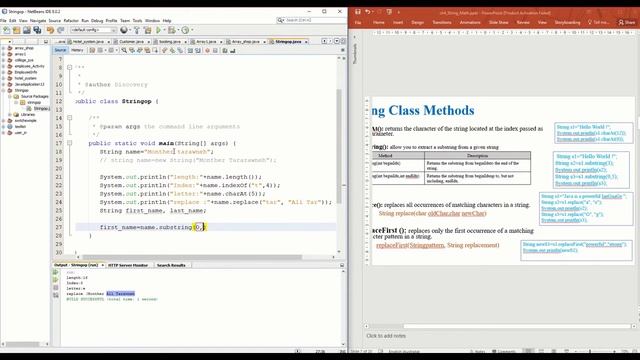Screen dimensions: 640x360
Task: Expand the Libraries node in project tree
Action: [10, 115]
